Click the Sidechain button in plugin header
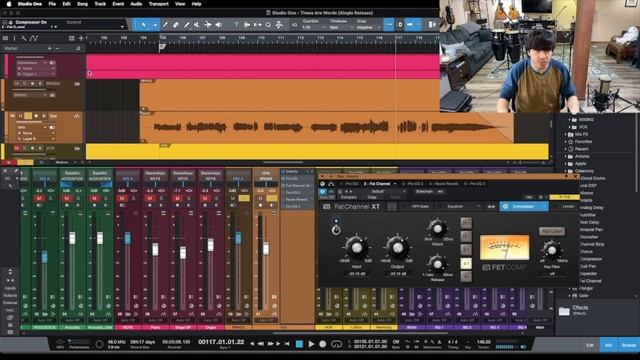The width and height of the screenshot is (640, 360). point(424,191)
